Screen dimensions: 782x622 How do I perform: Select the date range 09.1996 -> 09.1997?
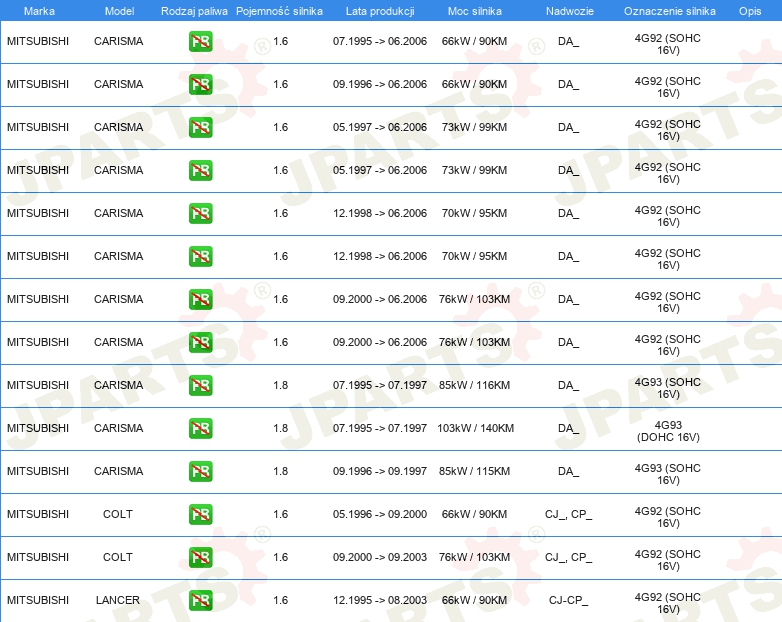(380, 471)
